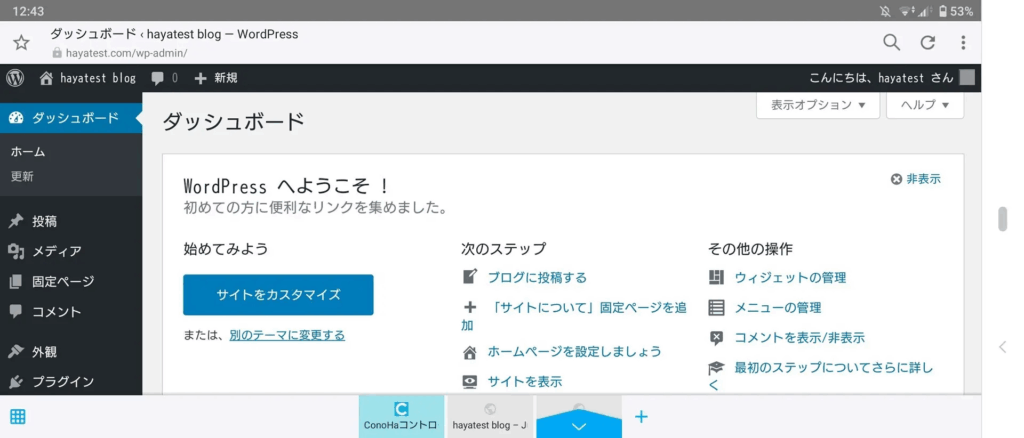1024x438 pixels.
Task: Switch to the ConoHaコントロ browser tab
Action: [x=401, y=416]
